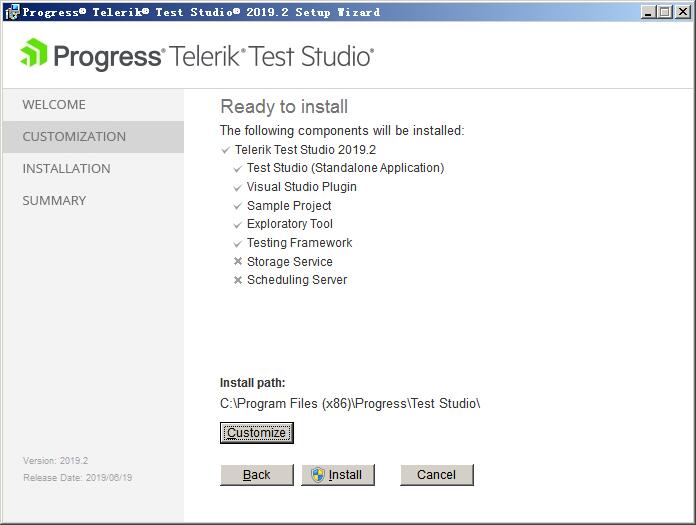The image size is (696, 525).
Task: Maximize the Setup Wizard window
Action: coord(664,12)
